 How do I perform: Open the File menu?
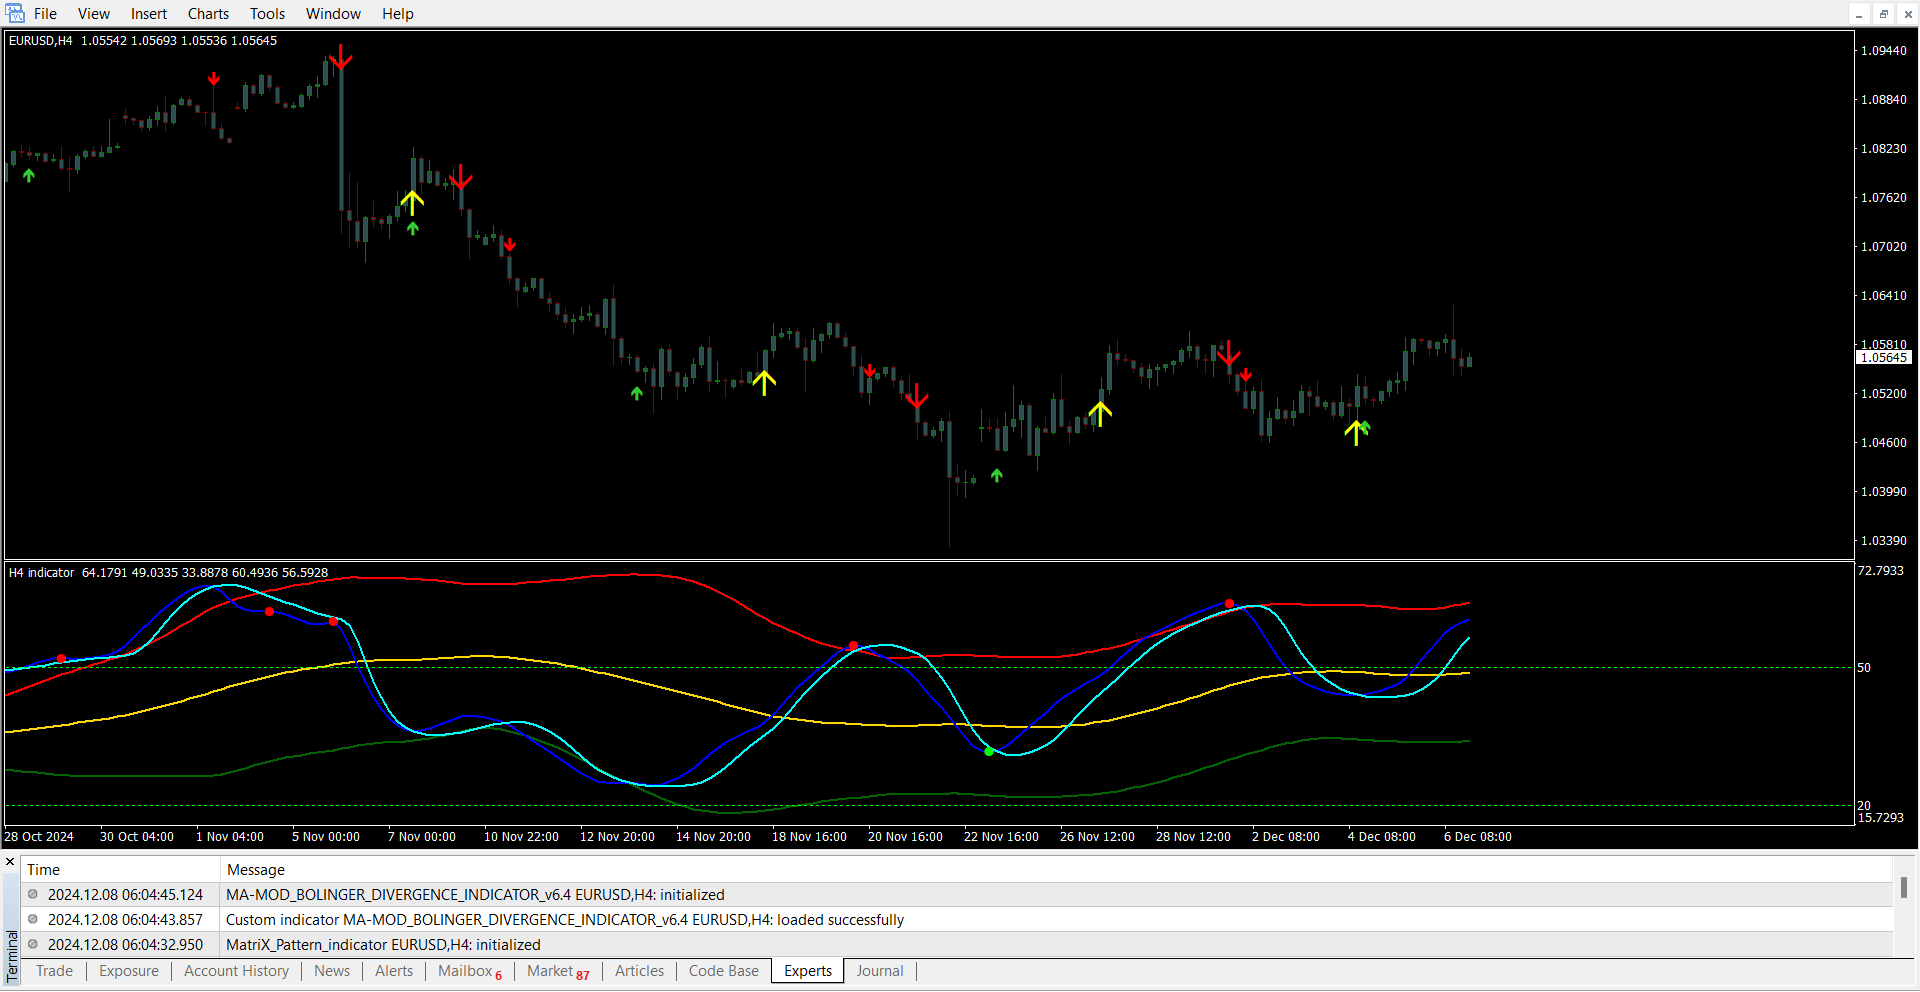coord(45,14)
